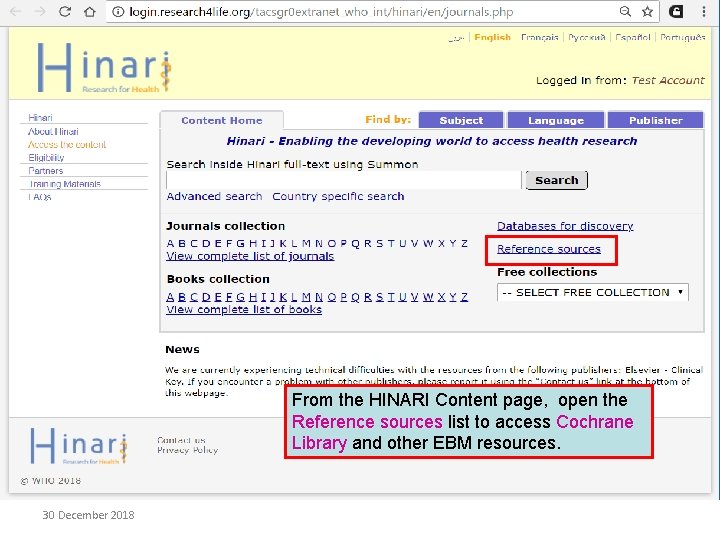Open the Hinari sidebar link
720x540 pixels.
[40, 118]
